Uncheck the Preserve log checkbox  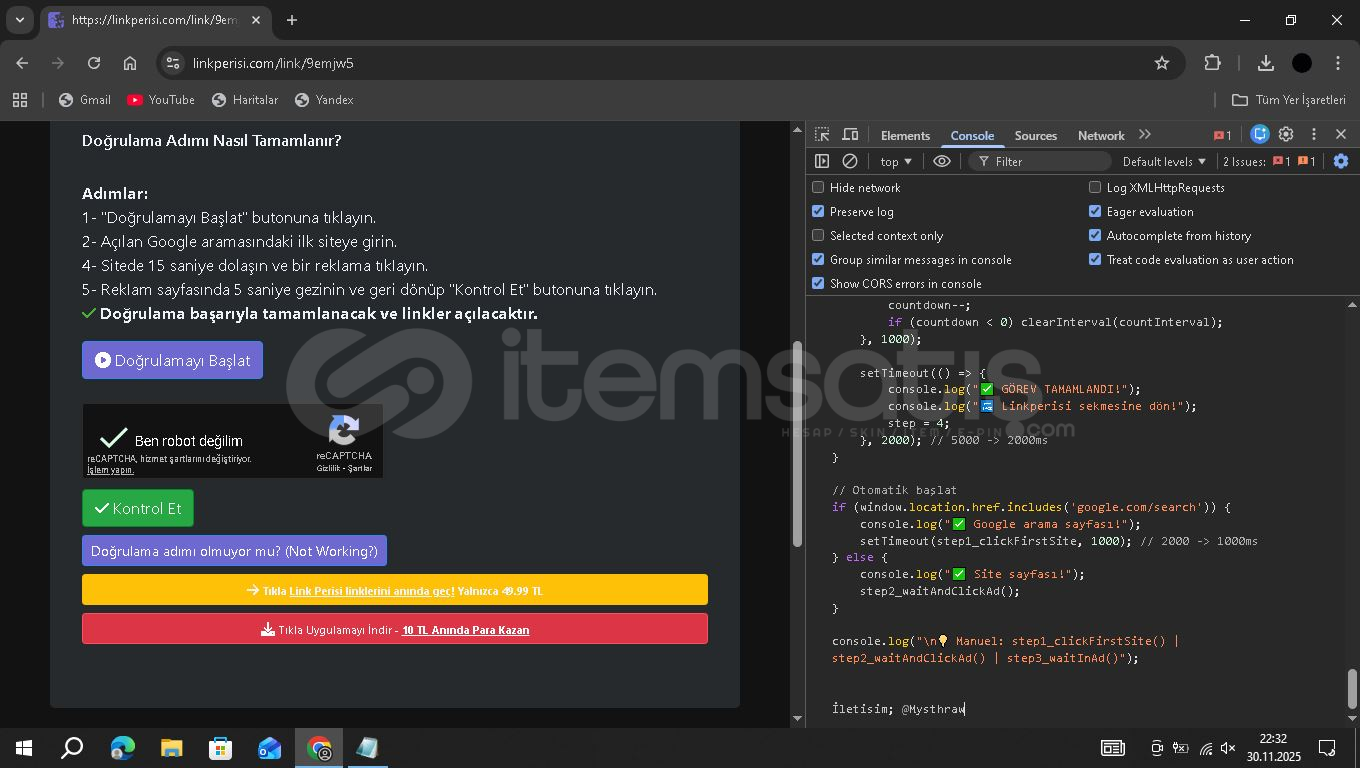pos(818,212)
